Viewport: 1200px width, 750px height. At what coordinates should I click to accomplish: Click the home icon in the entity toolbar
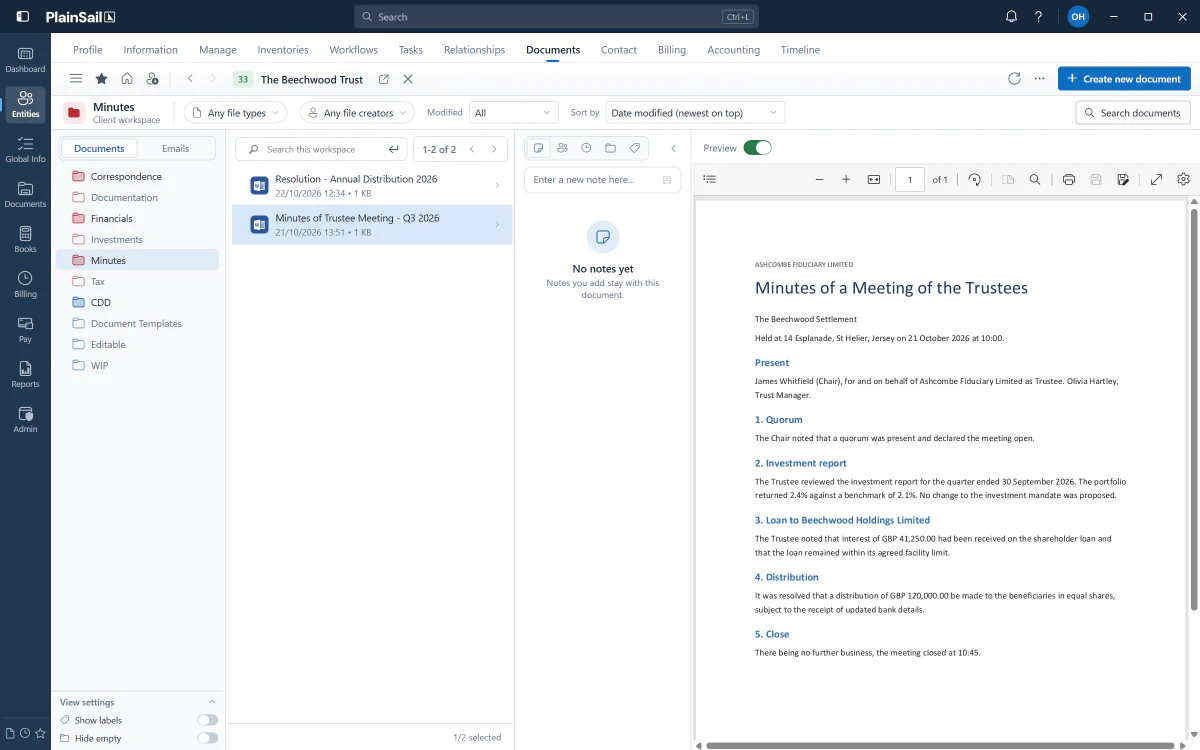(127, 79)
